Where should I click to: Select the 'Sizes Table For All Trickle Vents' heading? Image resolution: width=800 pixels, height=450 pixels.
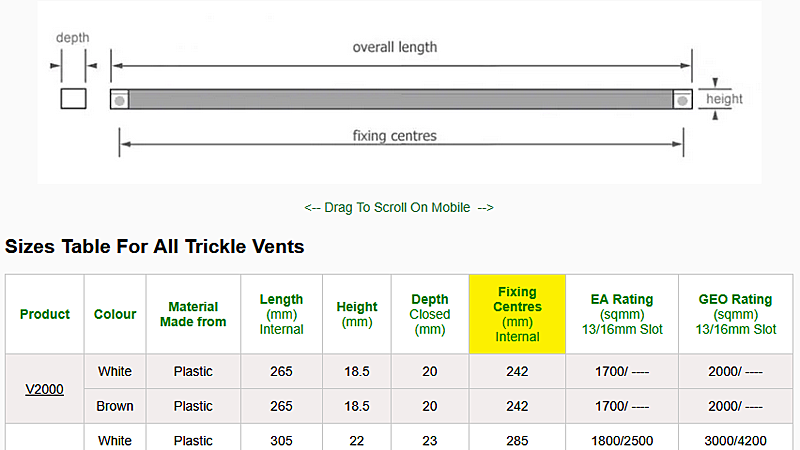155,246
